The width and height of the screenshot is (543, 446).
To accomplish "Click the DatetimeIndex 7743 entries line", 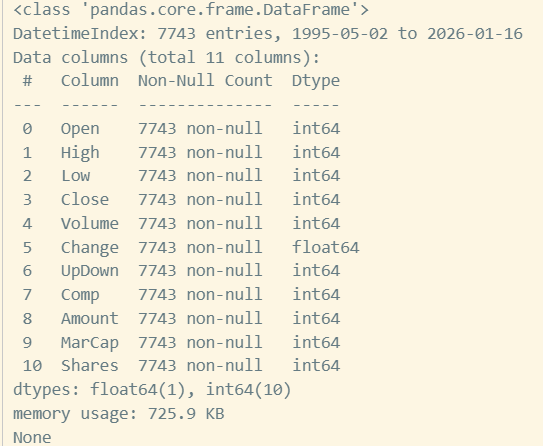I will (x=268, y=34).
